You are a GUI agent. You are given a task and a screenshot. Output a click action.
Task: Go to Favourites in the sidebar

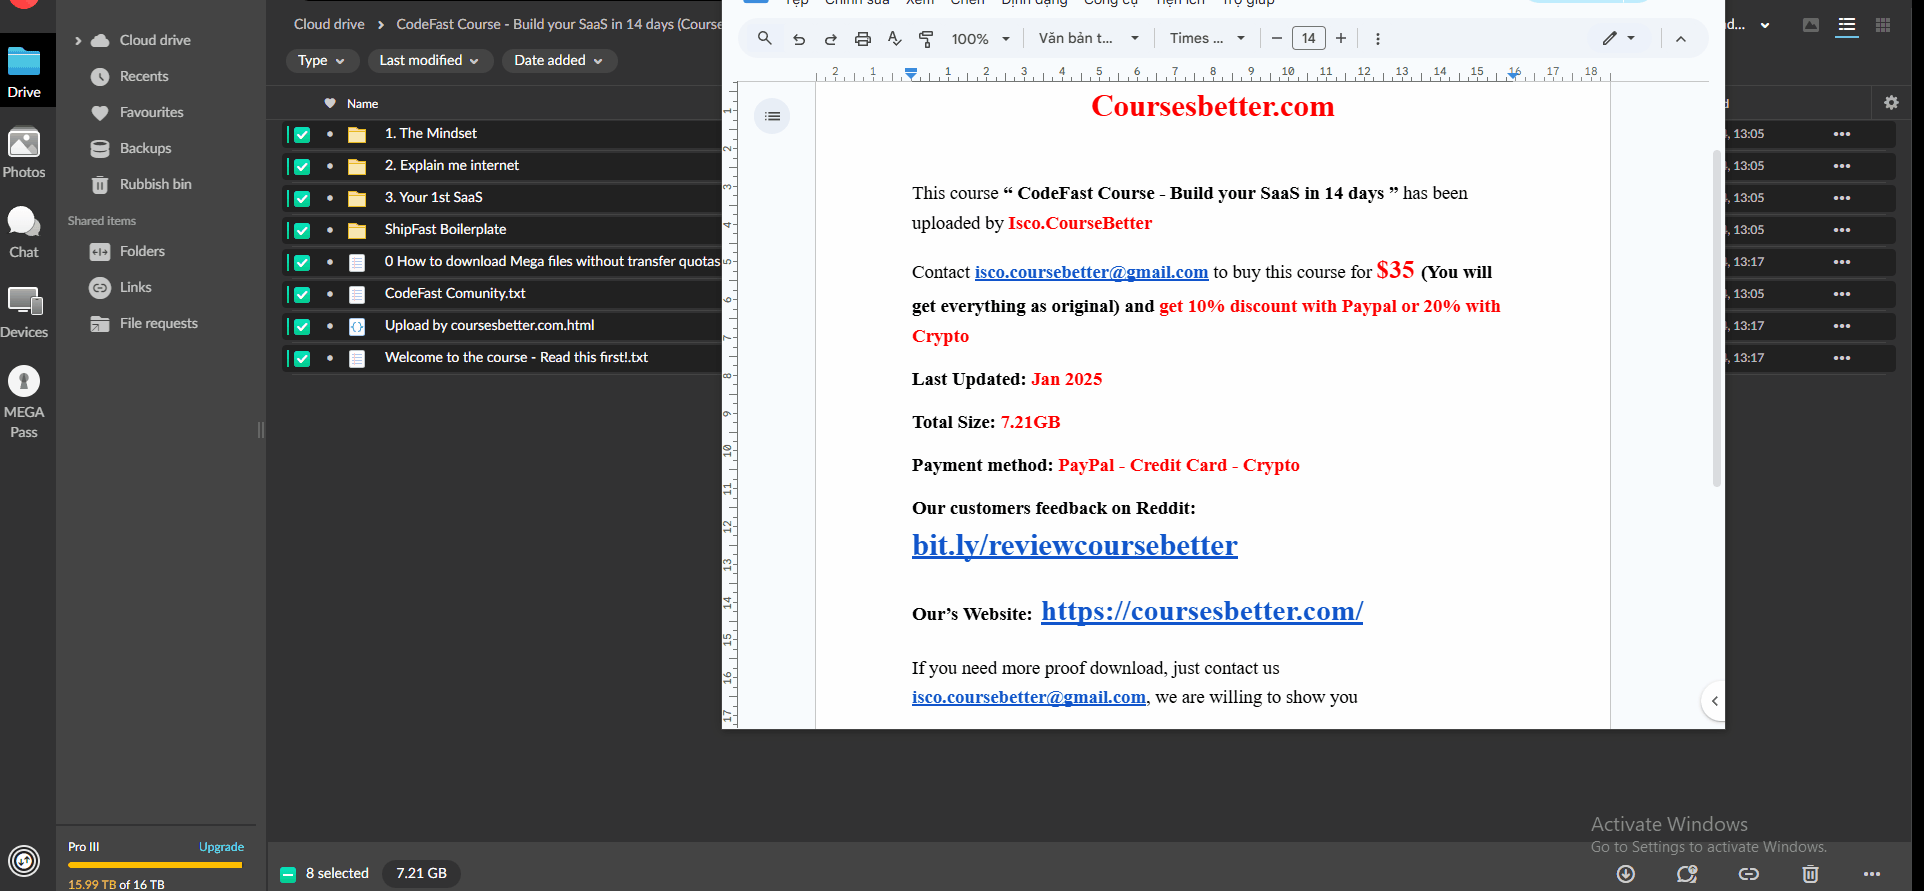pos(151,112)
